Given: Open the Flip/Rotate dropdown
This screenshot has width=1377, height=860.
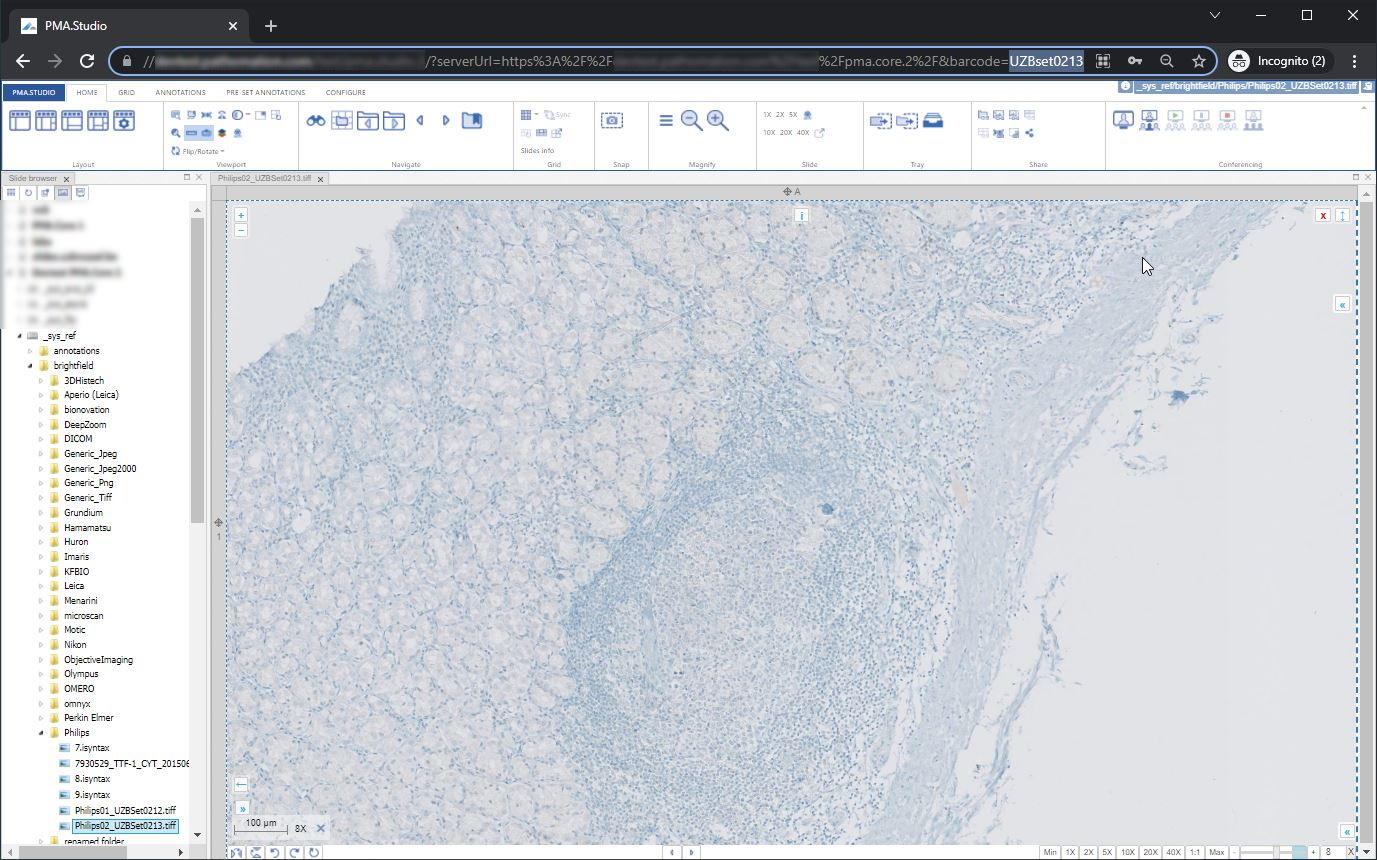Looking at the screenshot, I should [x=198, y=151].
